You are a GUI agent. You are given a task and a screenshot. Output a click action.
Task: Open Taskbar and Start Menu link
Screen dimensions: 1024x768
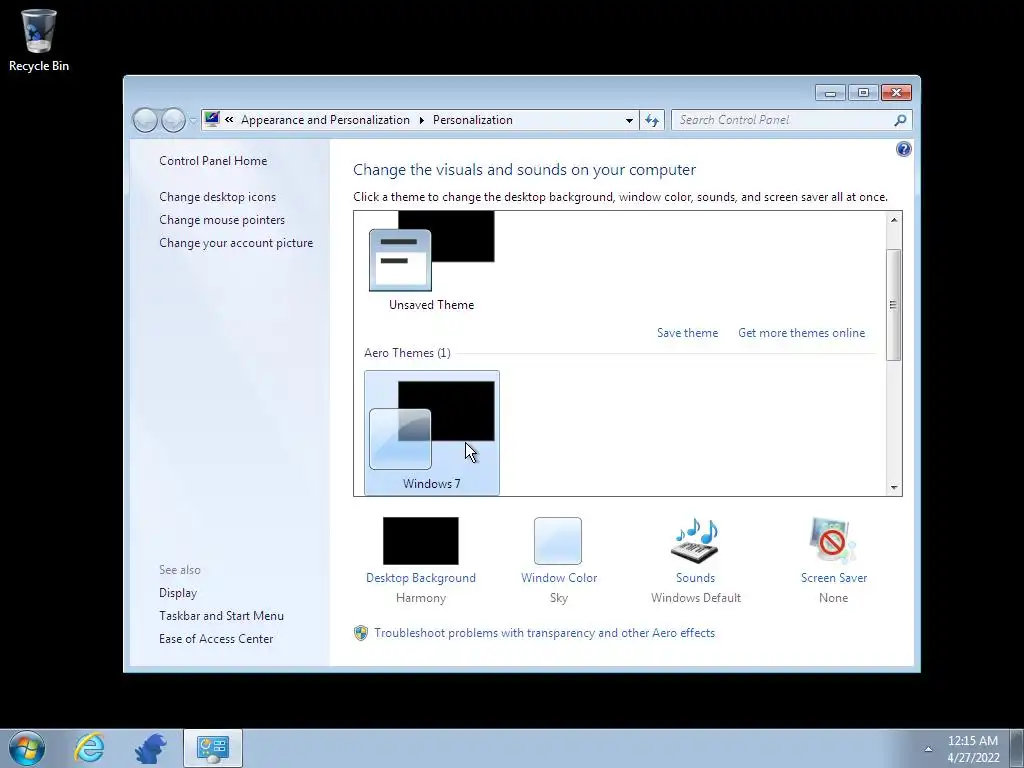coord(221,616)
